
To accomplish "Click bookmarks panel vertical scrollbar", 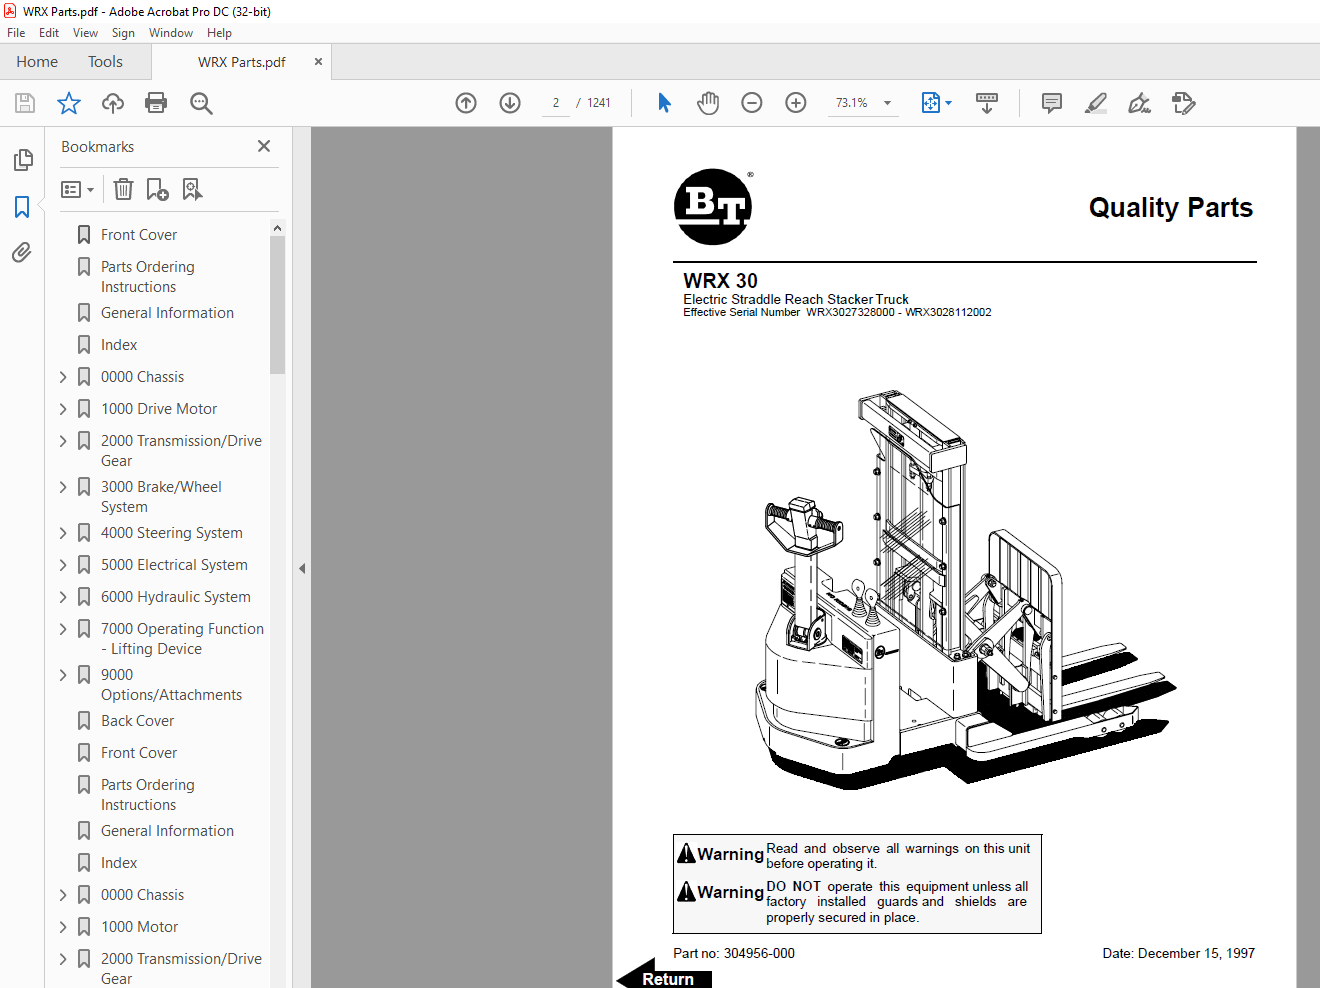I will 278,305.
